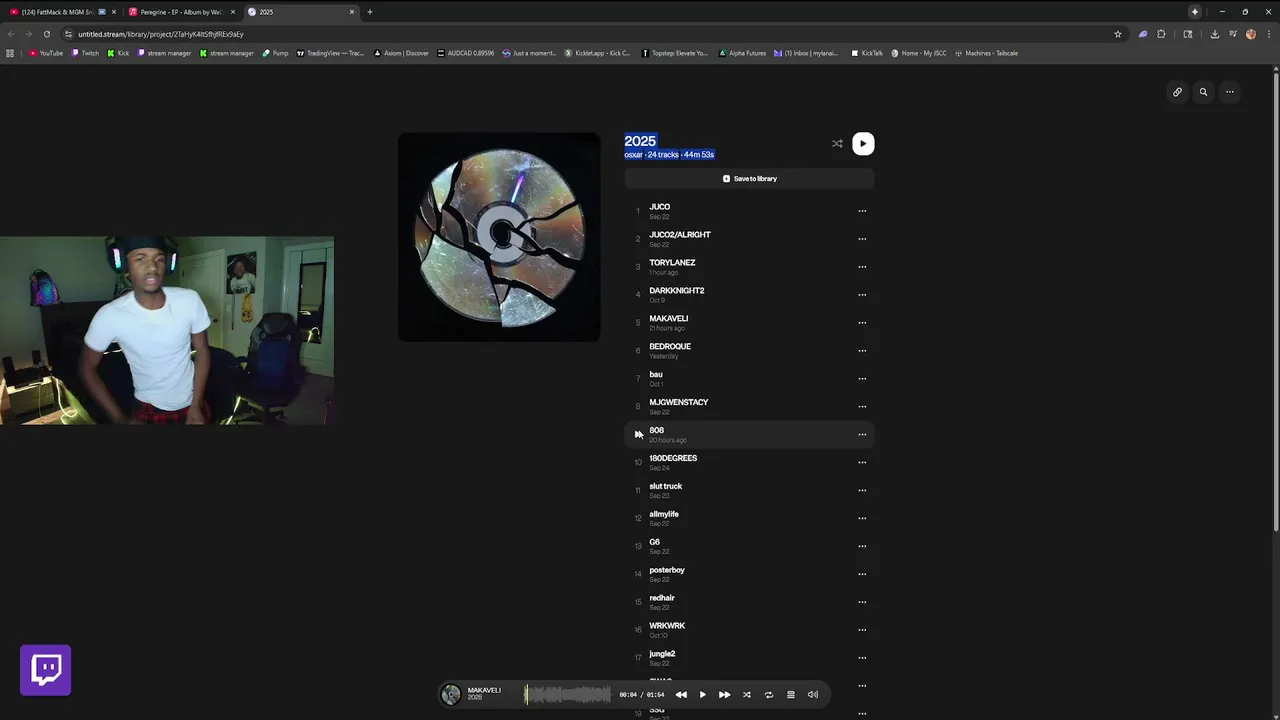Screen dimensions: 1280x720
Task: Open the browser downloads icon
Action: (x=1214, y=34)
